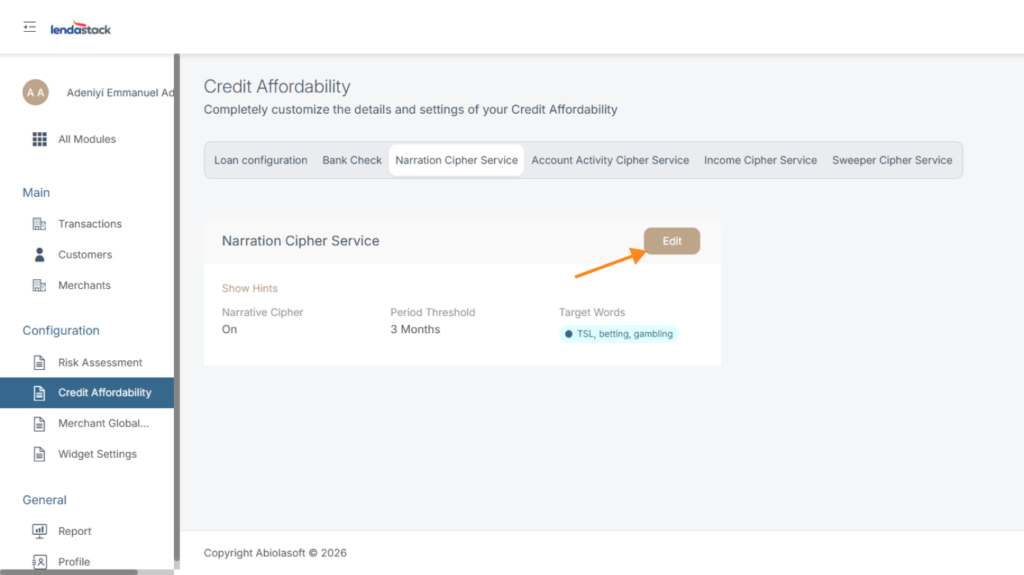Click the Transactions sidebar icon
This screenshot has height=575, width=1024.
tap(40, 224)
